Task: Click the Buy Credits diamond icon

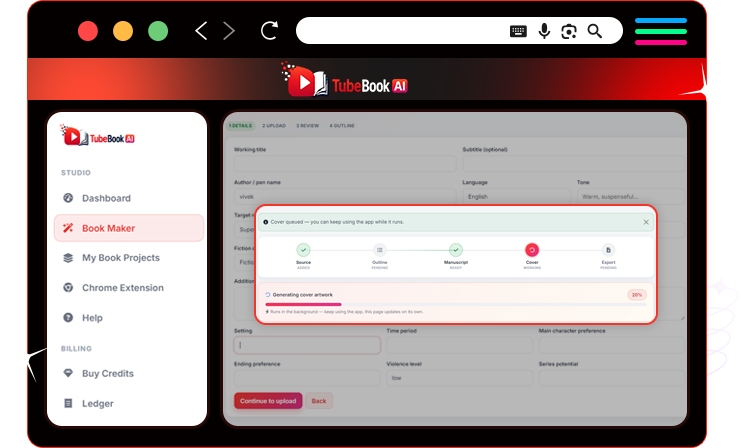Action: click(68, 373)
